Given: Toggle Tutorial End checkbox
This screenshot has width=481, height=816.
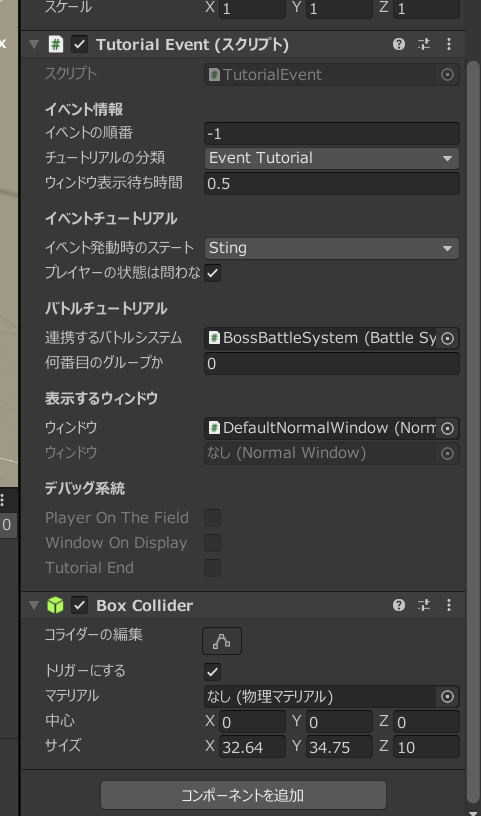Looking at the screenshot, I should point(212,568).
